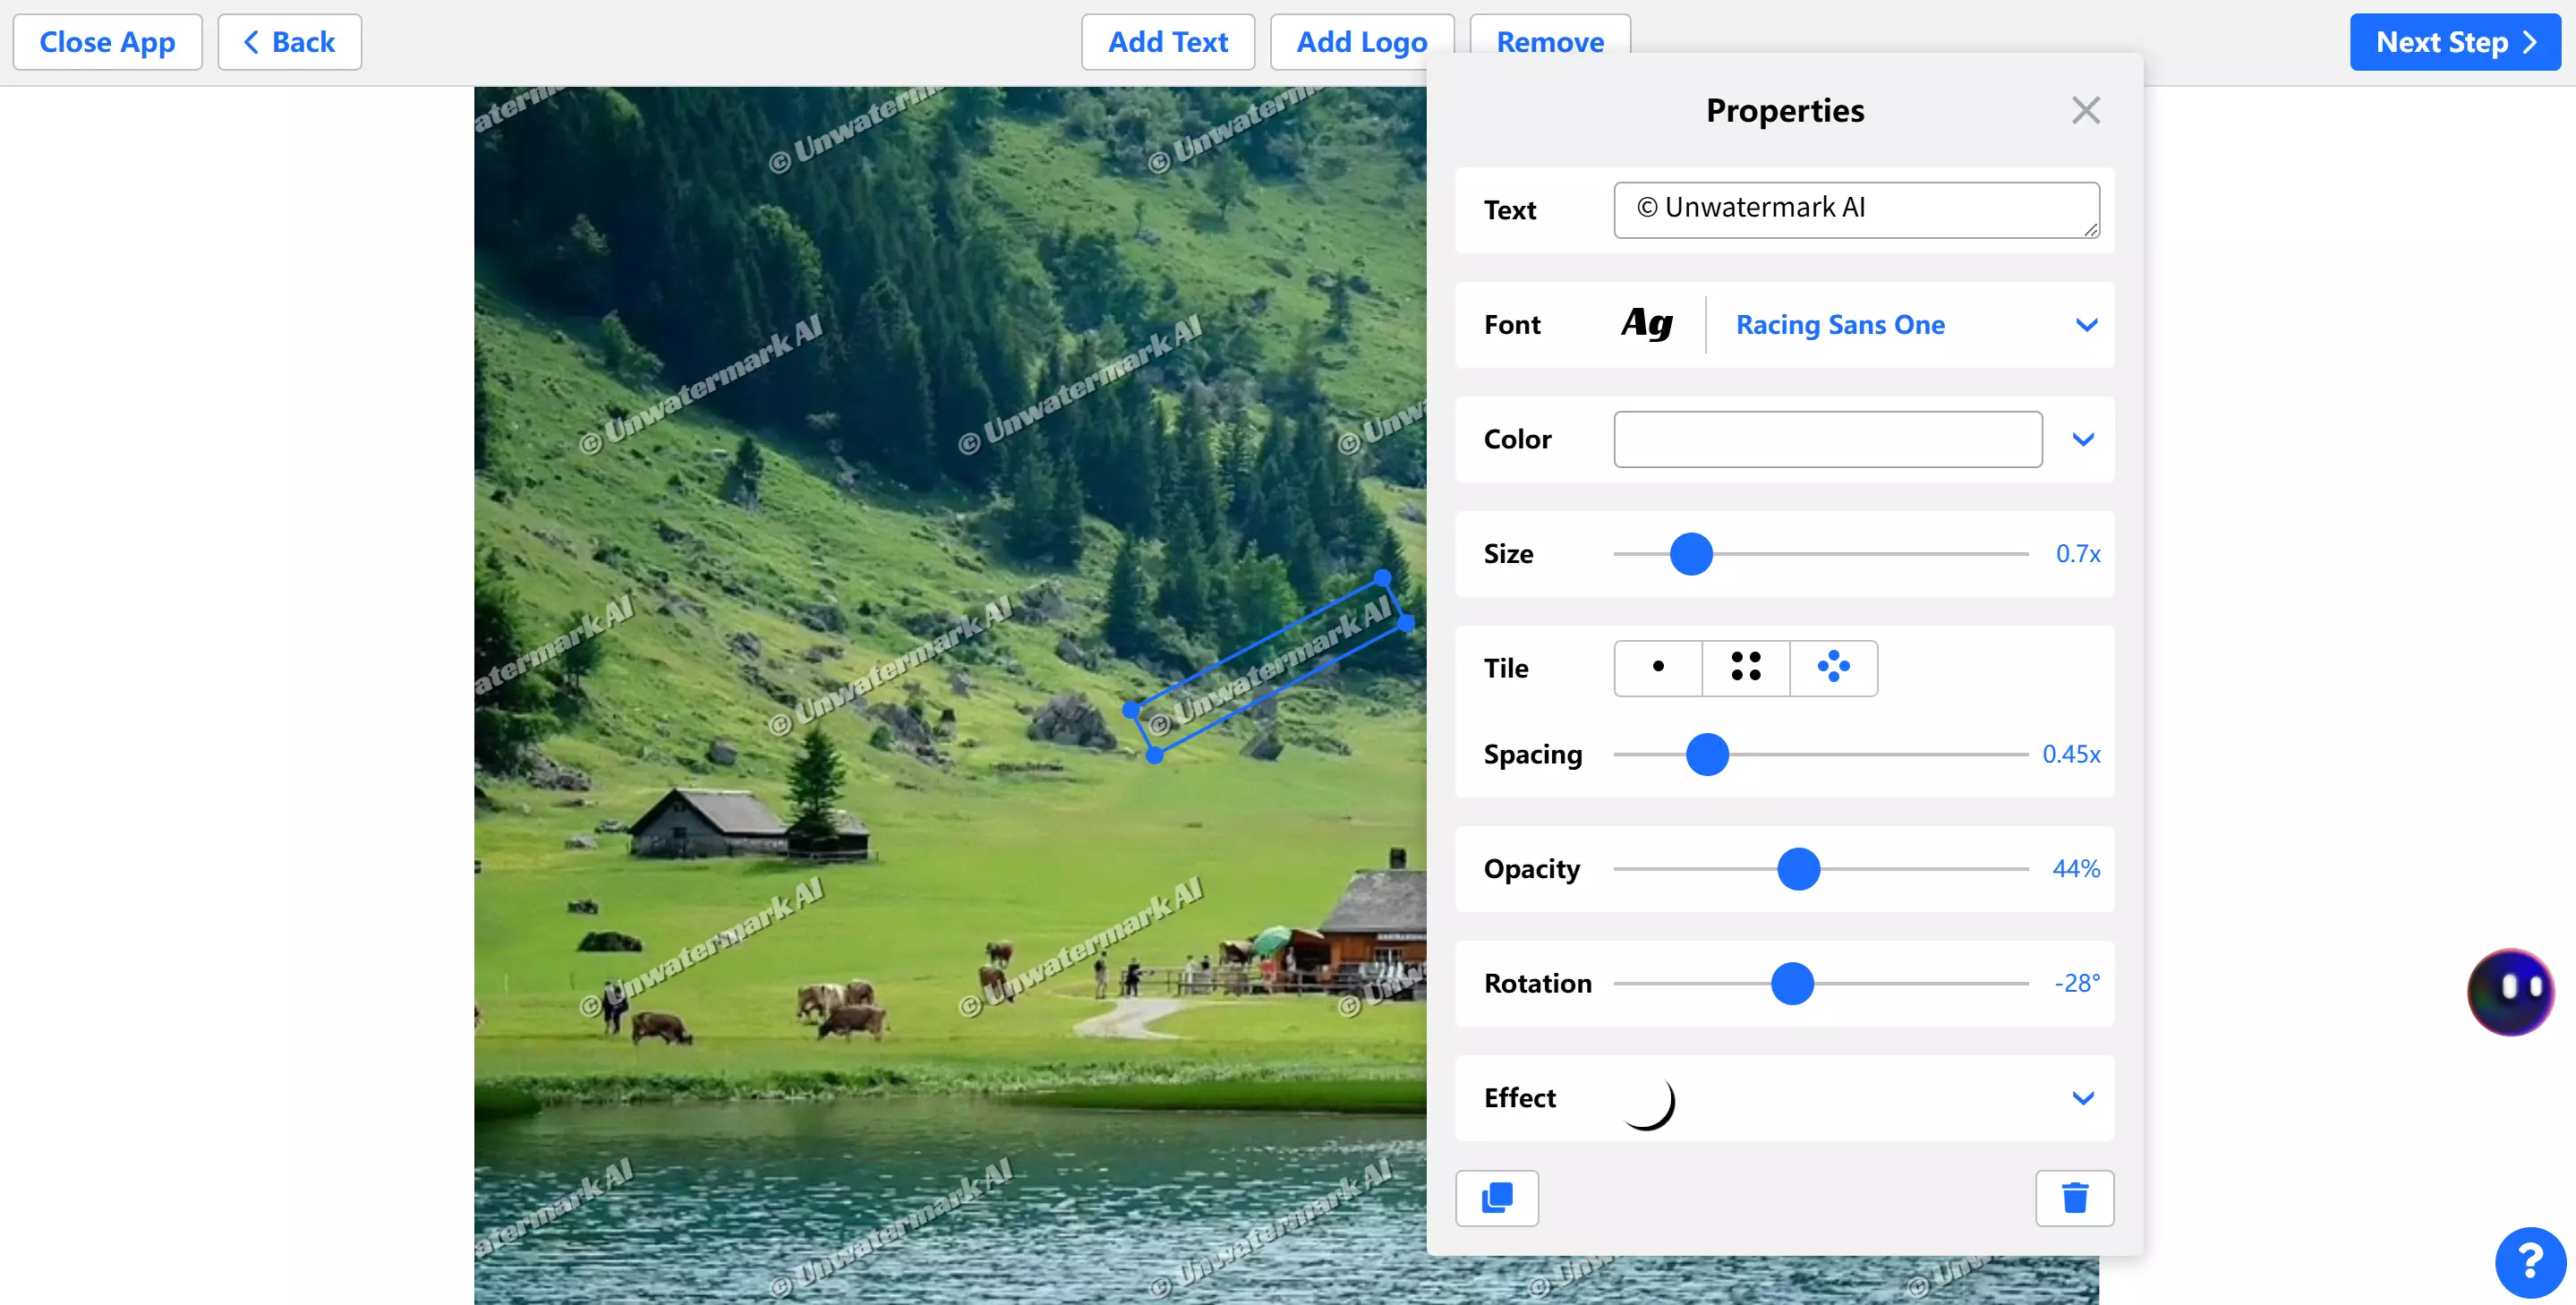Click the Remove button

(1549, 42)
